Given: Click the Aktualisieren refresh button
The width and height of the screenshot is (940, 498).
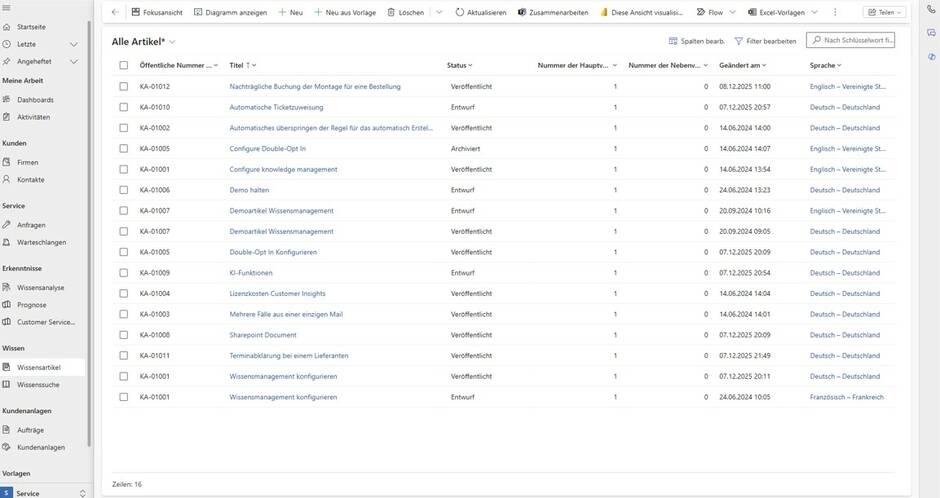Looking at the screenshot, I should (x=480, y=12).
